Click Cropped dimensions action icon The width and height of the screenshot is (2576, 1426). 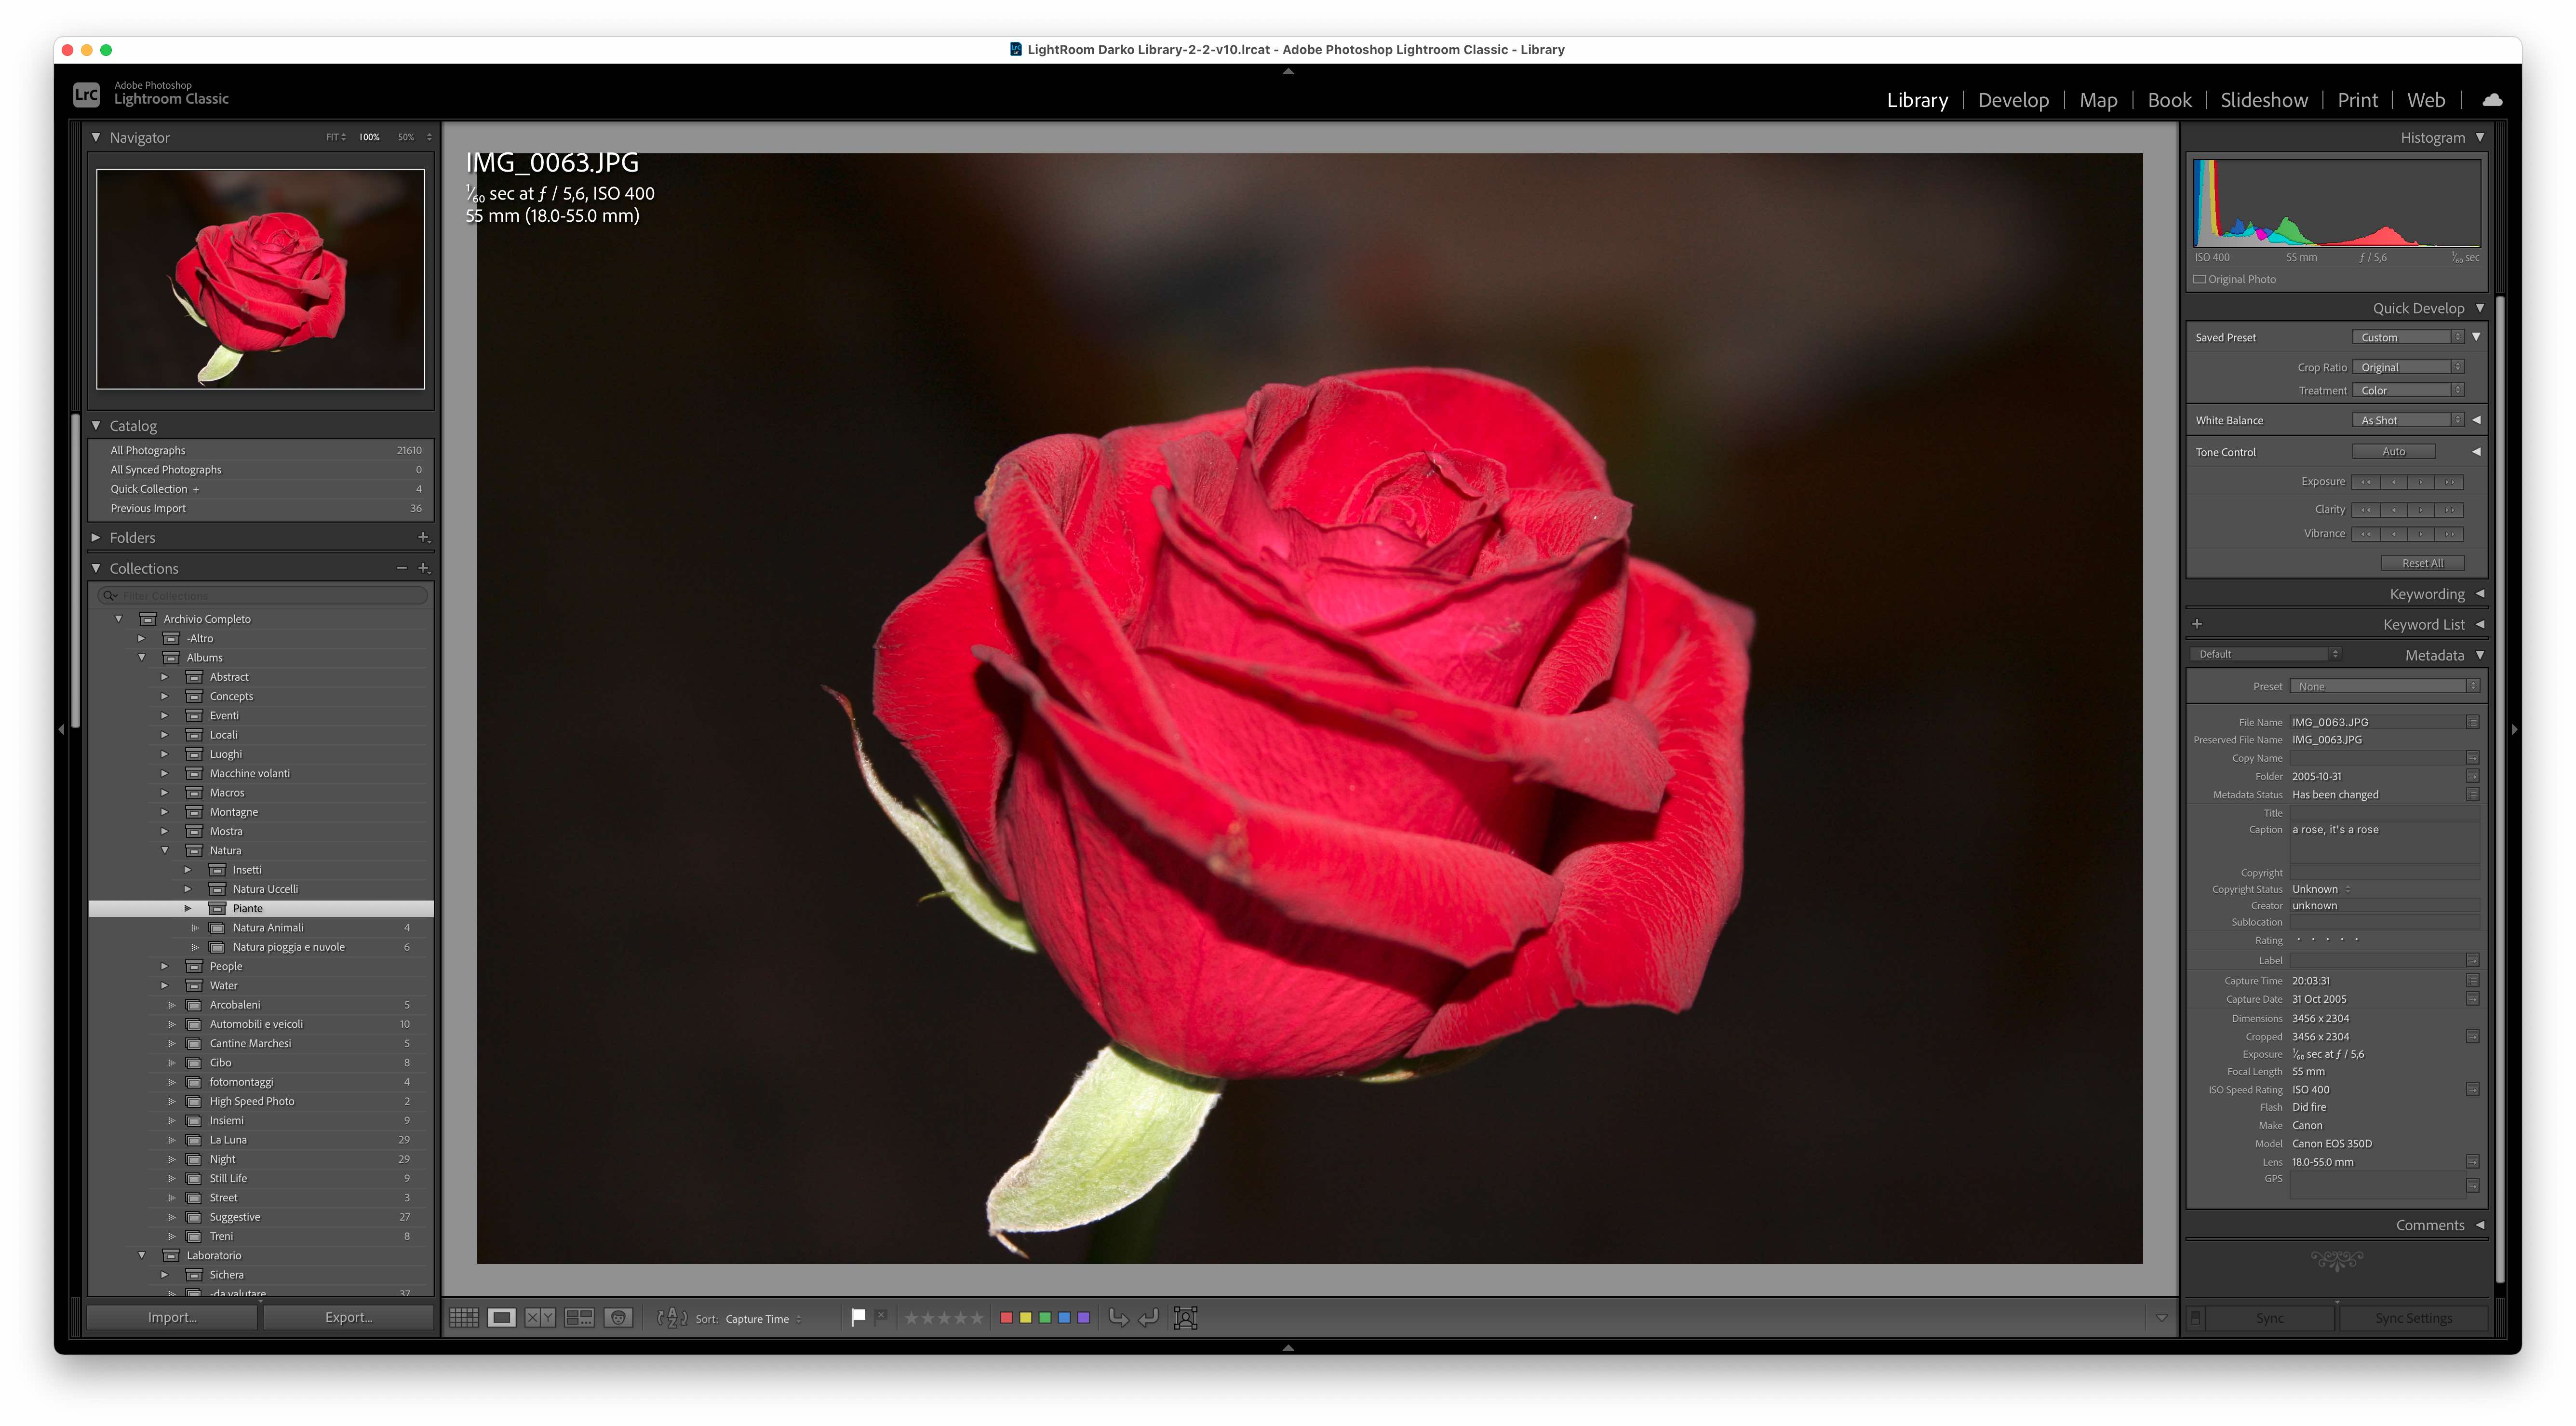pyautogui.click(x=2472, y=1037)
